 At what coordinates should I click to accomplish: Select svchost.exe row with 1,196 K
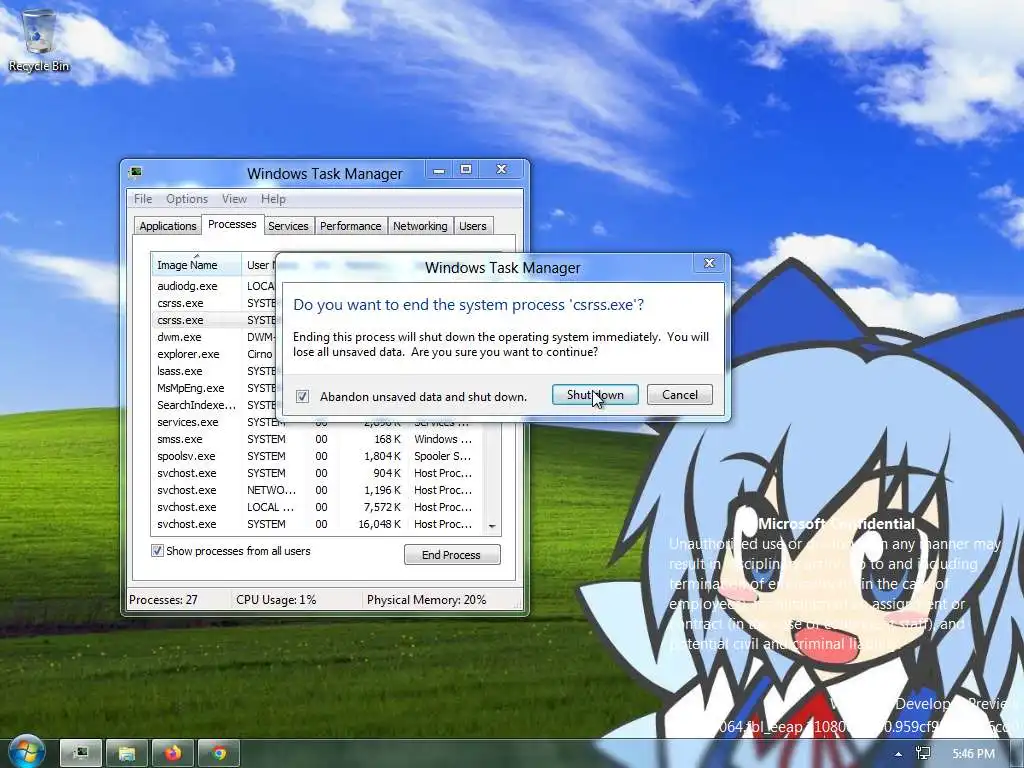click(x=319, y=490)
